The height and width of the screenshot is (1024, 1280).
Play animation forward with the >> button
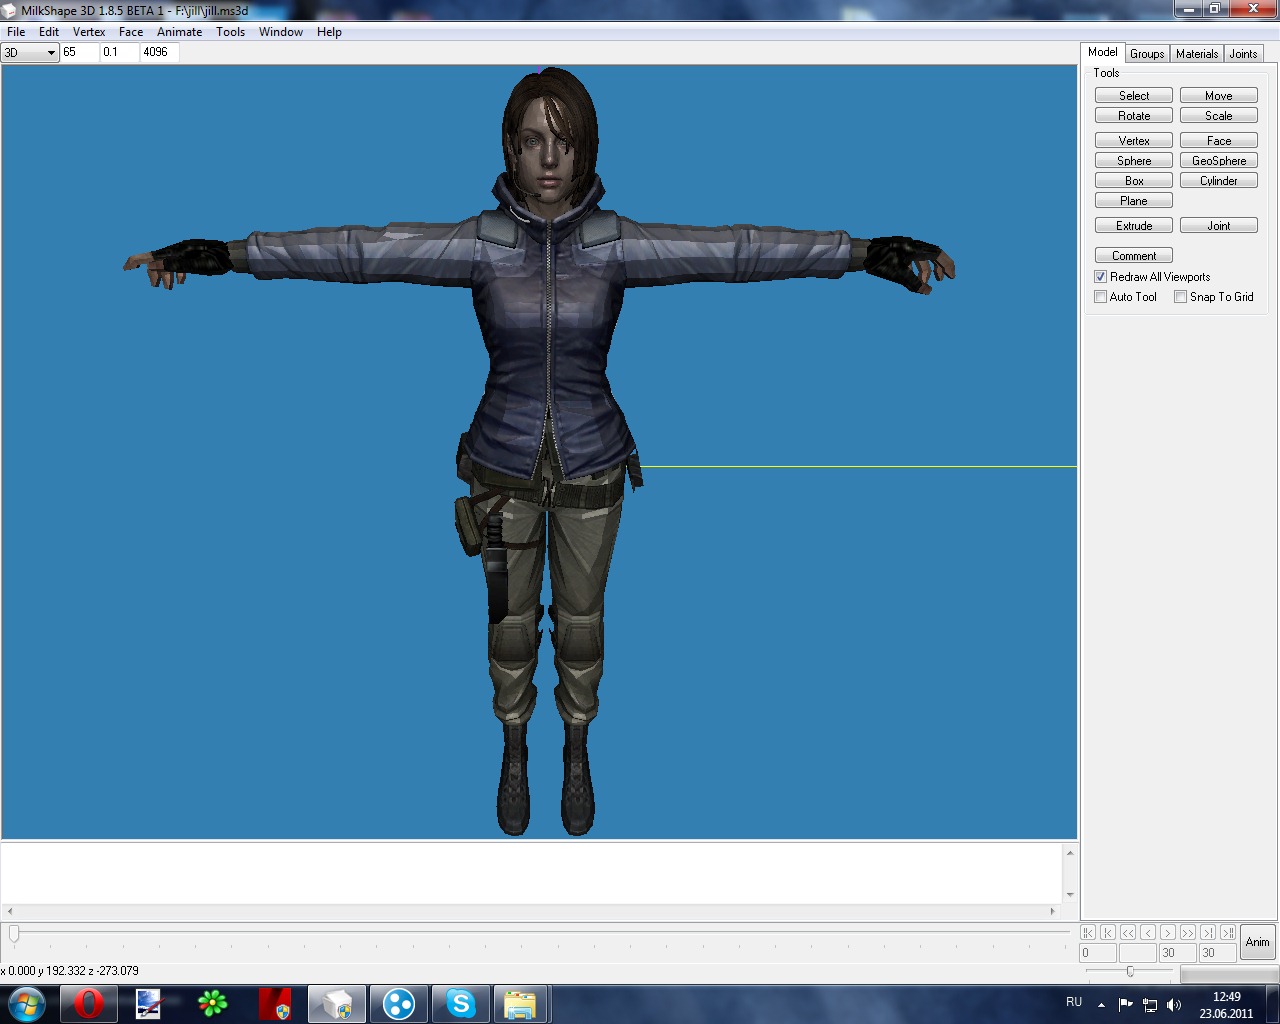(x=1188, y=932)
